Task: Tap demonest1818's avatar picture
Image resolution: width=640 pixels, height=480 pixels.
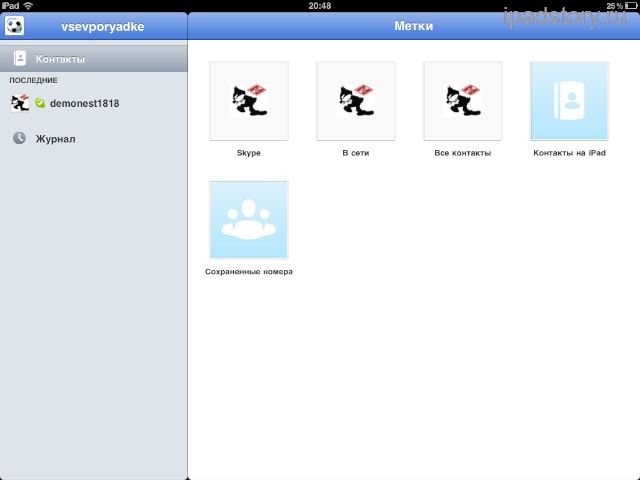Action: (20, 103)
